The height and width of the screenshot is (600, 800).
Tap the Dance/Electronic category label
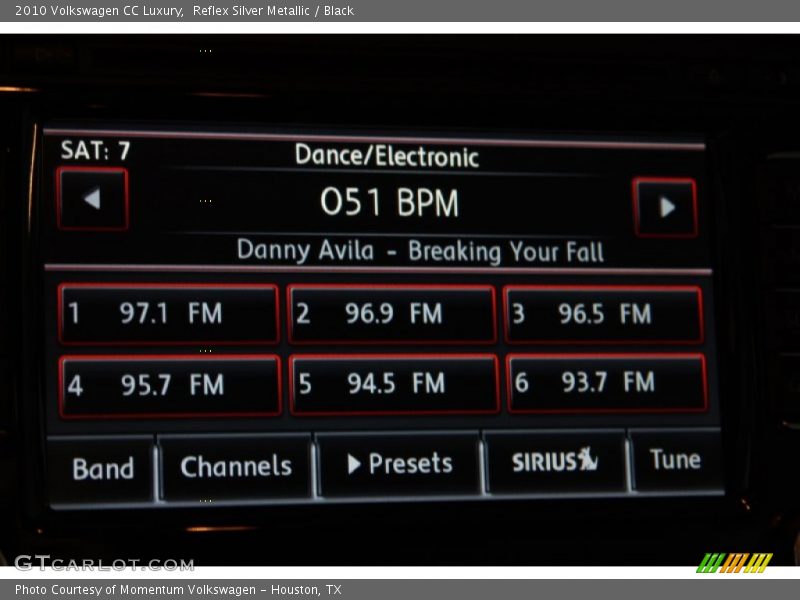387,156
